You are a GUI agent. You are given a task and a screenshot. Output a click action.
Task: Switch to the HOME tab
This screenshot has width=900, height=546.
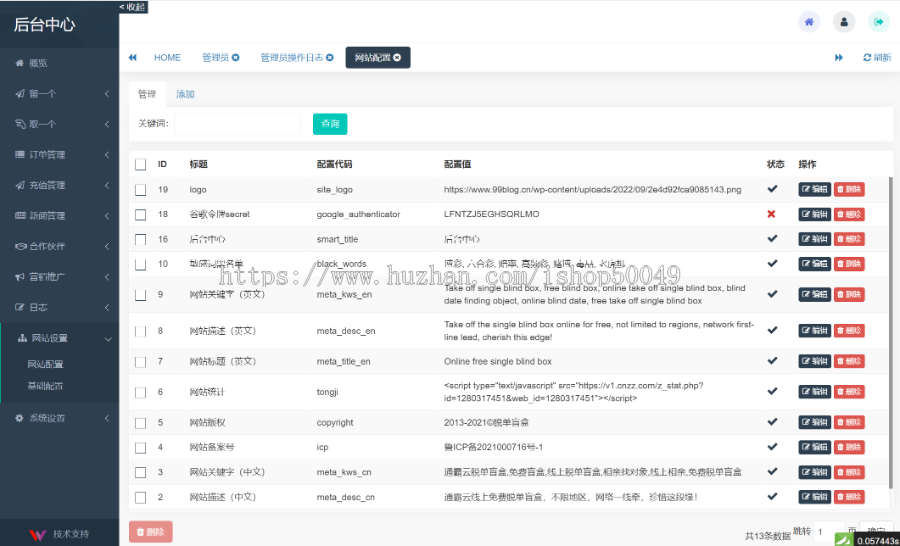point(167,57)
